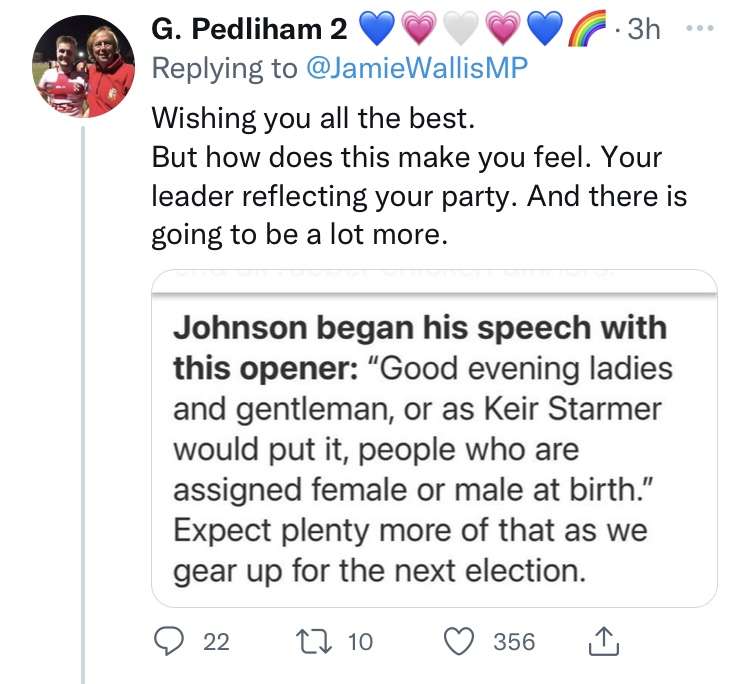
Task: Click the 3h timestamp
Action: point(647,31)
